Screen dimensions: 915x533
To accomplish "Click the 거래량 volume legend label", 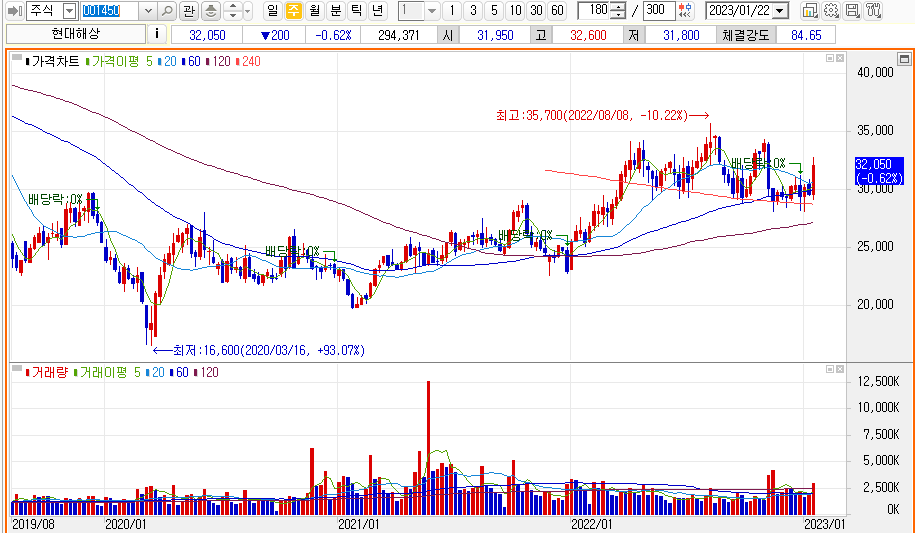I will (x=50, y=372).
